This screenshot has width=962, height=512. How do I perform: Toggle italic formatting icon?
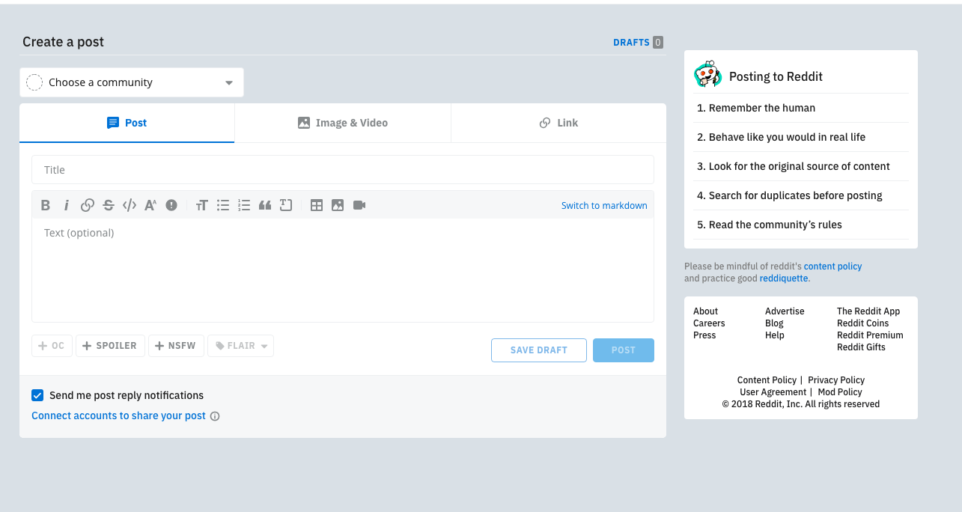(x=66, y=205)
